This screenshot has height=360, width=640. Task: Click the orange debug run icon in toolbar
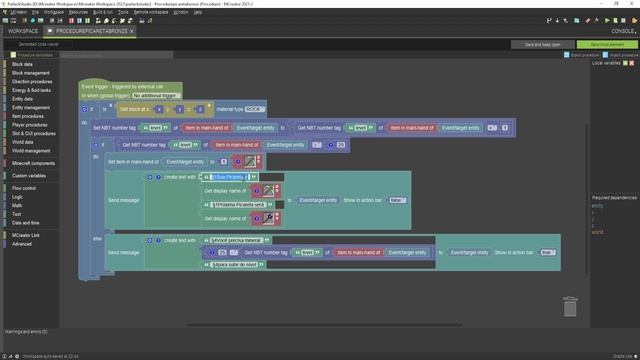coord(635,20)
